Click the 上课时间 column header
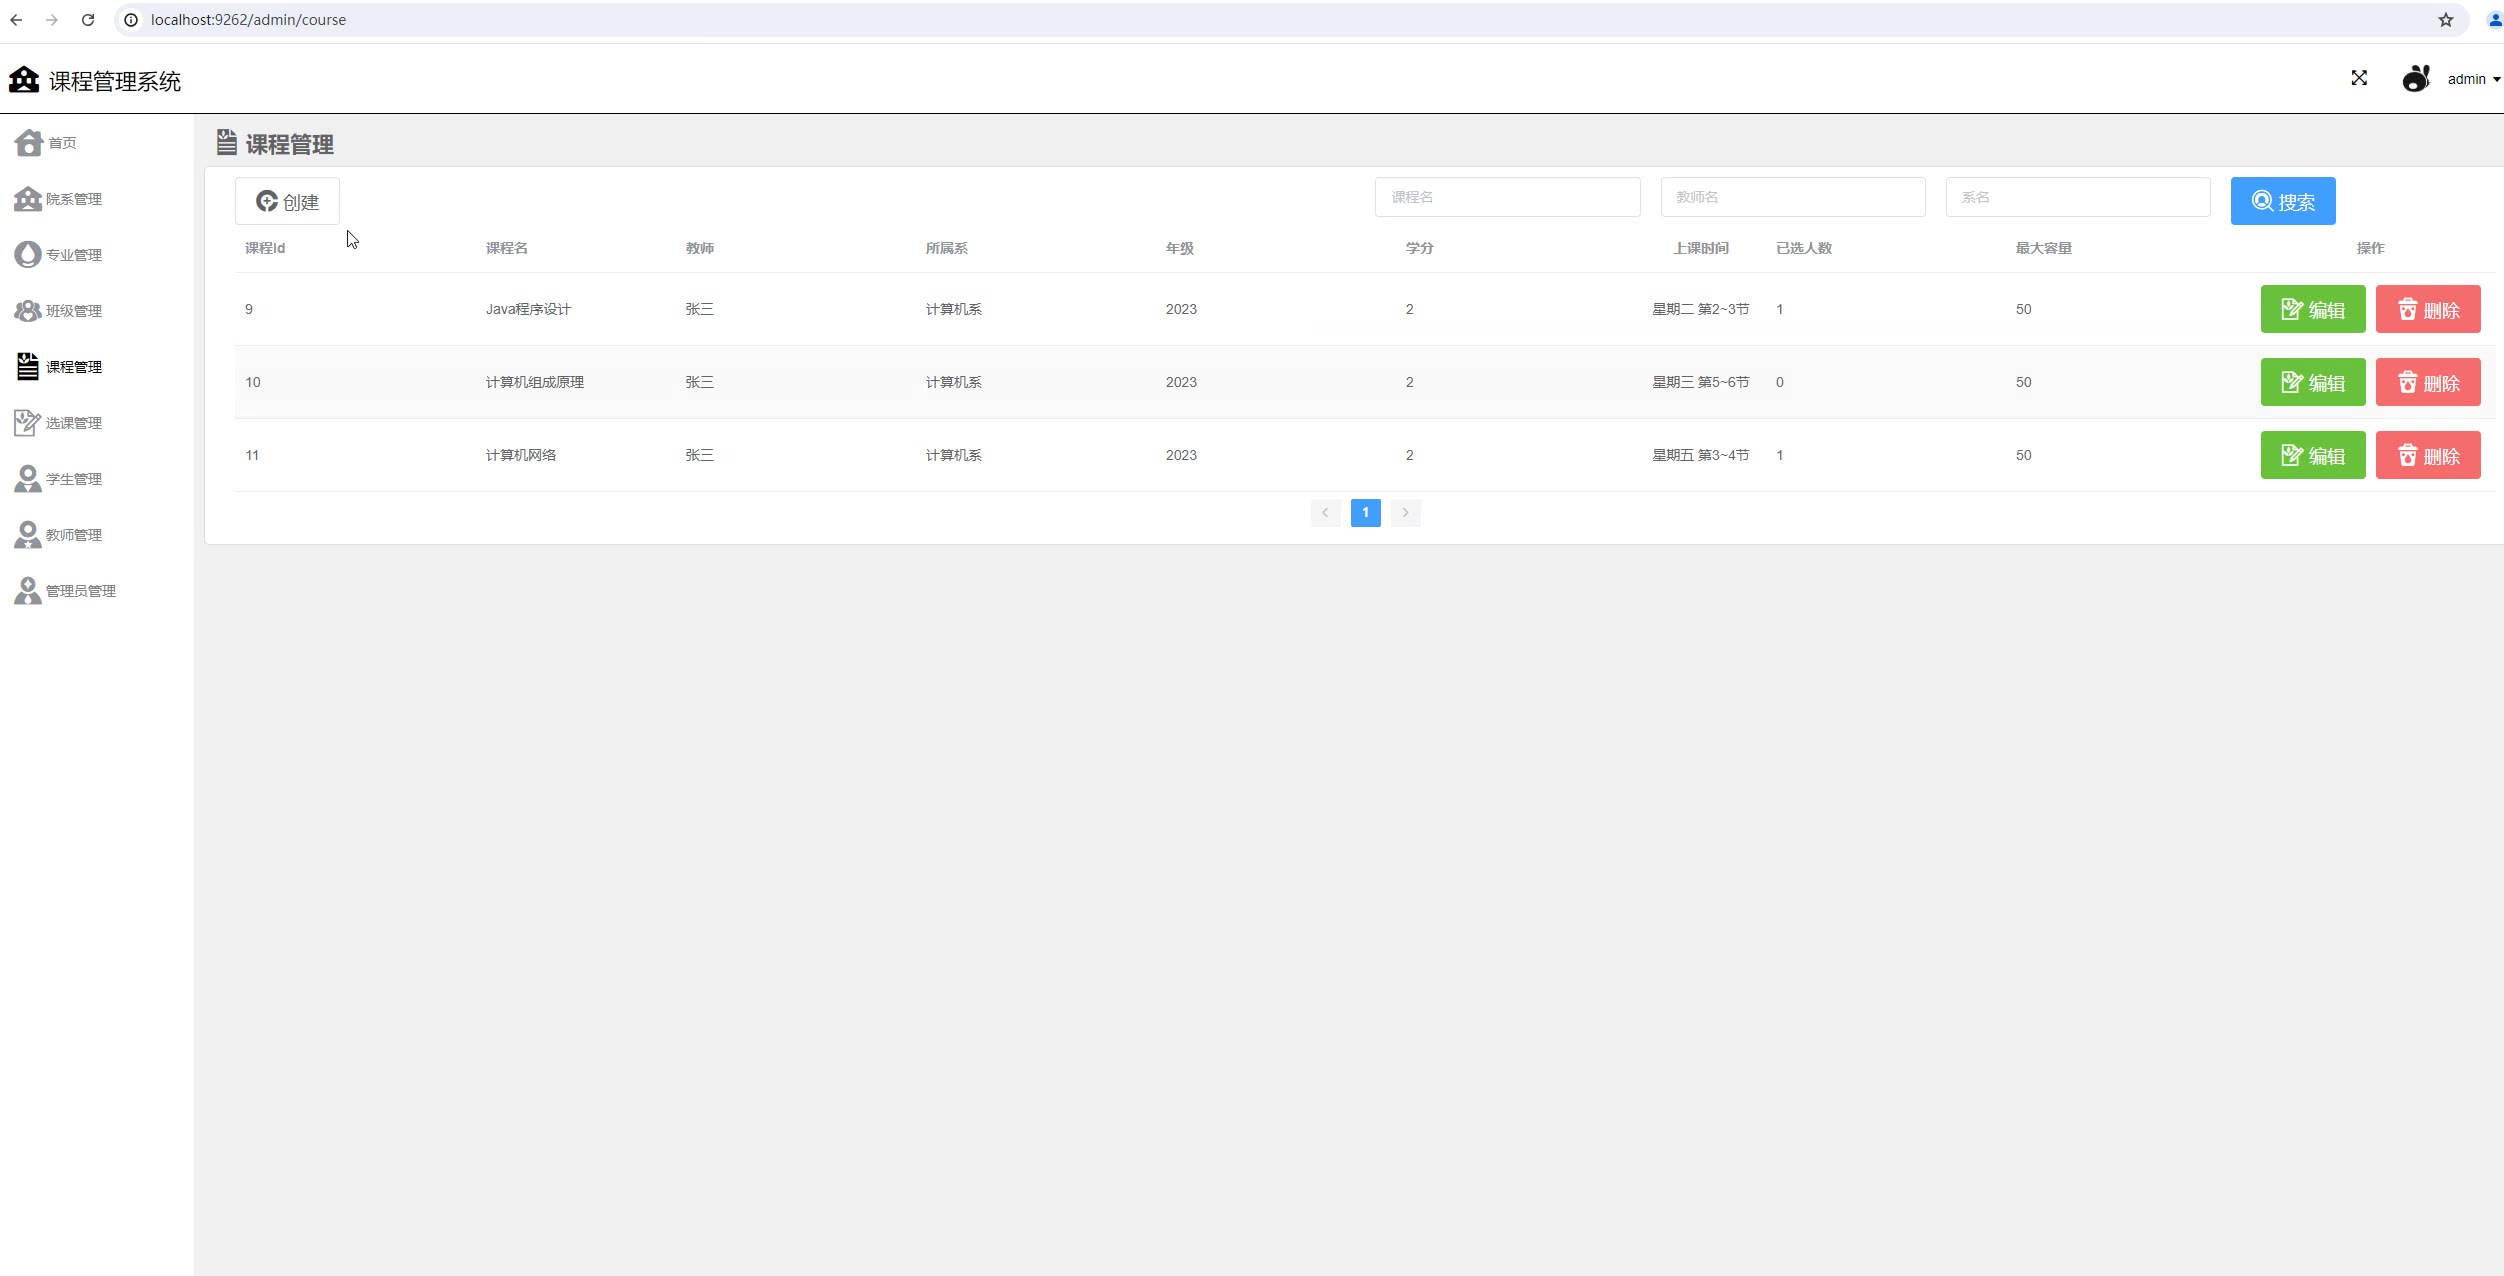This screenshot has width=2504, height=1276. click(x=1701, y=248)
